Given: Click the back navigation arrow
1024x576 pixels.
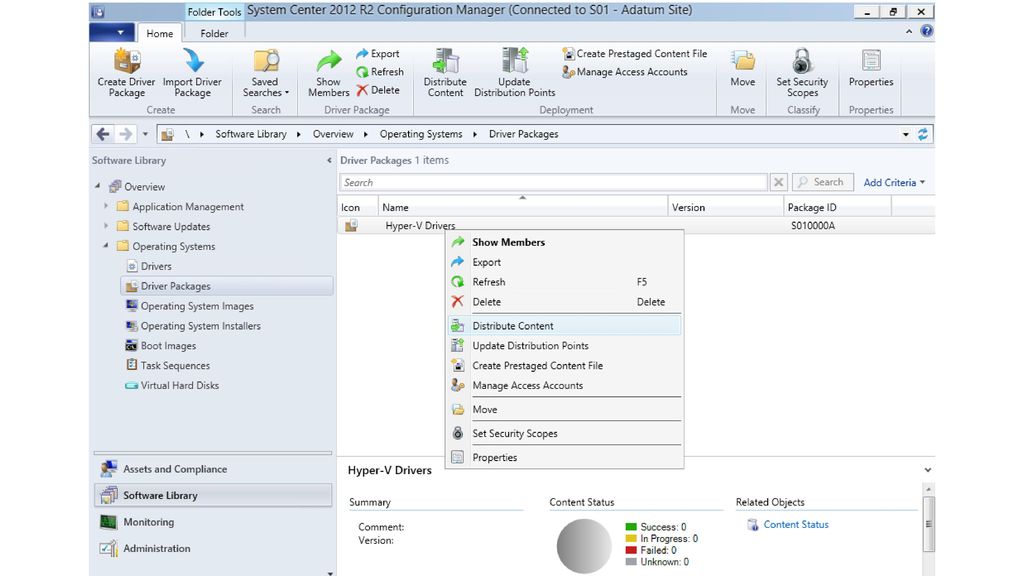Looking at the screenshot, I should (103, 134).
